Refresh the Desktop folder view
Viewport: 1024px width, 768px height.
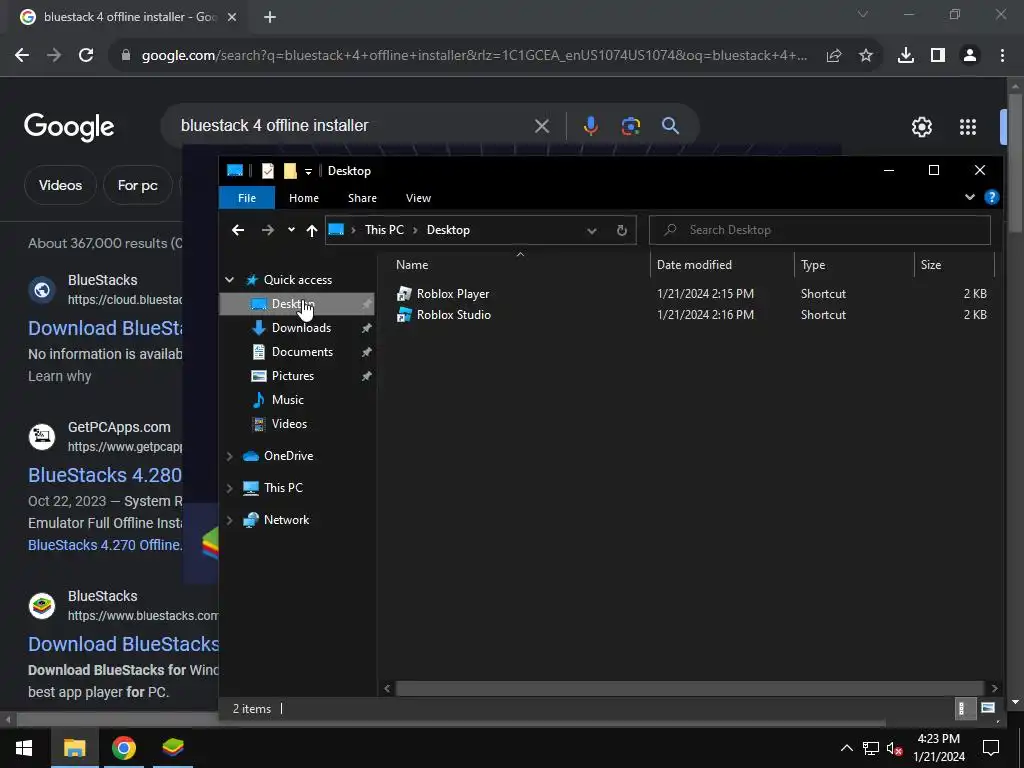click(x=622, y=231)
